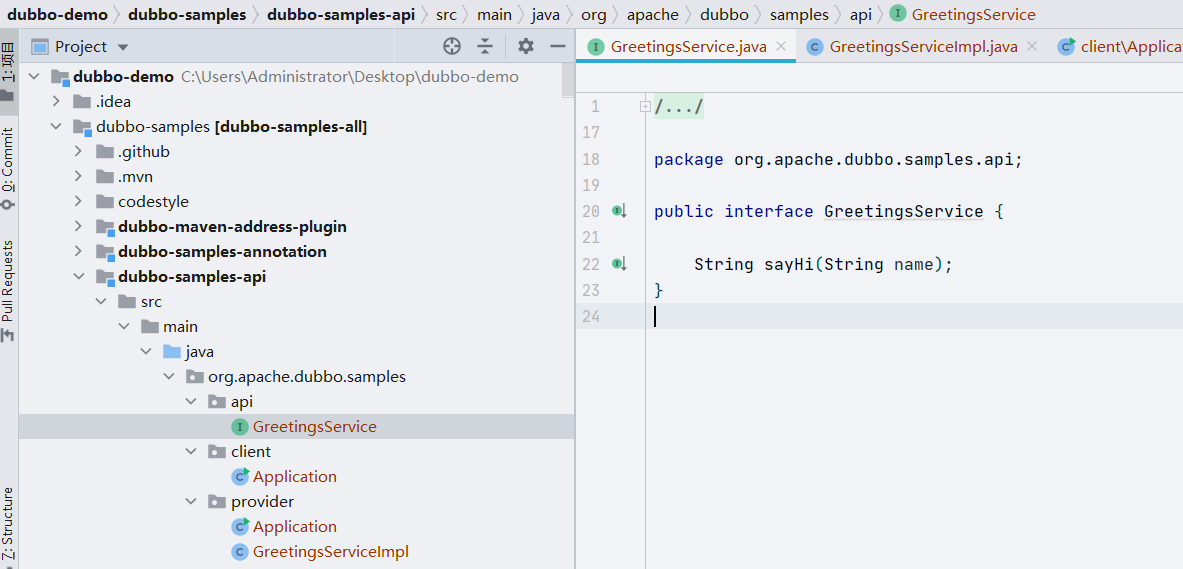Click src in the breadcrumb bar
Image resolution: width=1183 pixels, height=569 pixels.
click(446, 14)
